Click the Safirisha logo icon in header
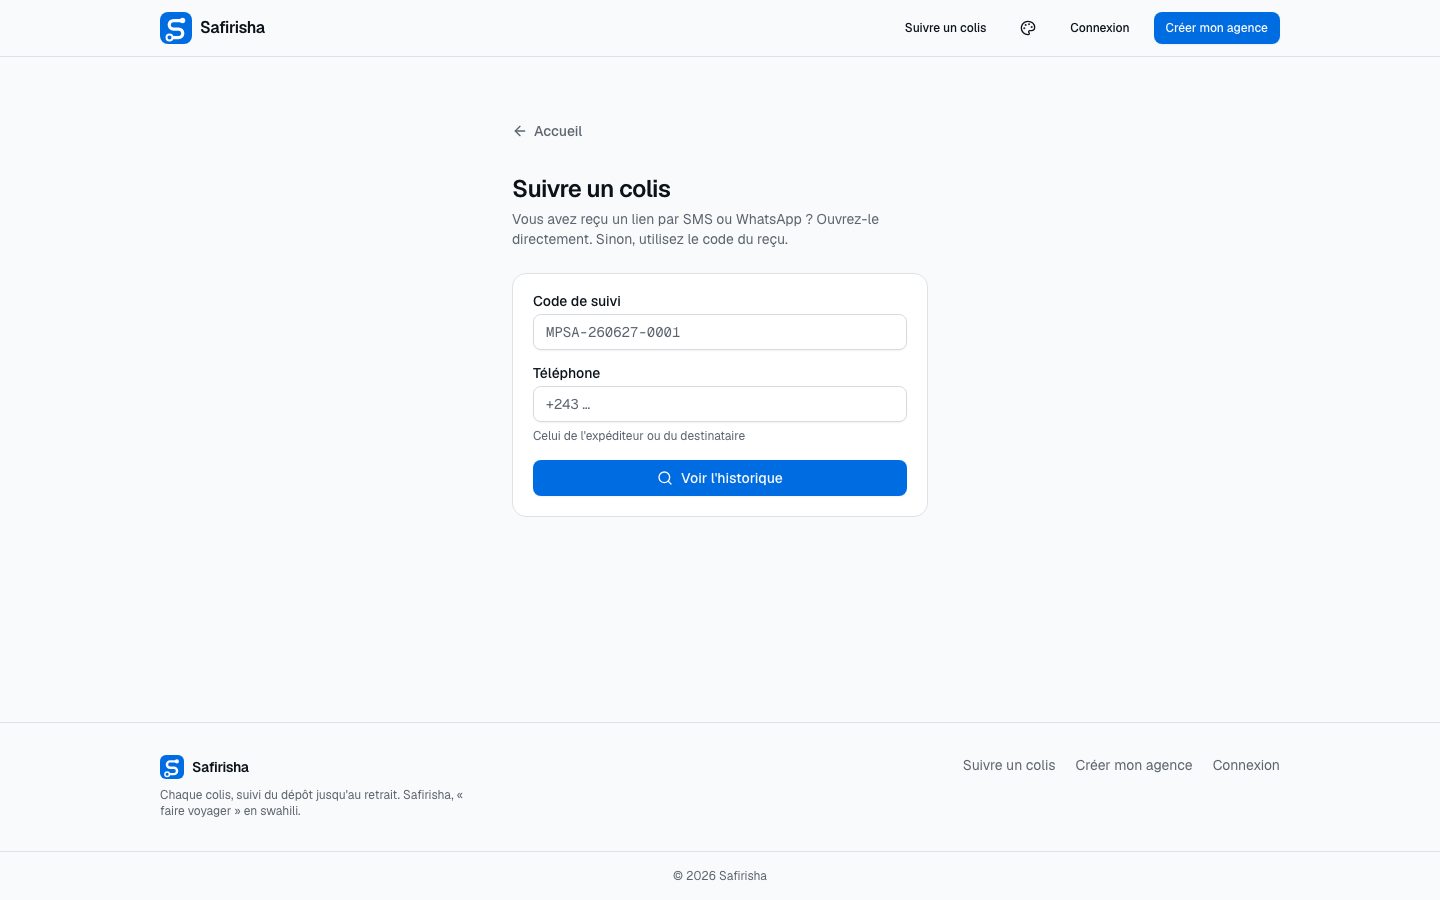 pos(176,28)
